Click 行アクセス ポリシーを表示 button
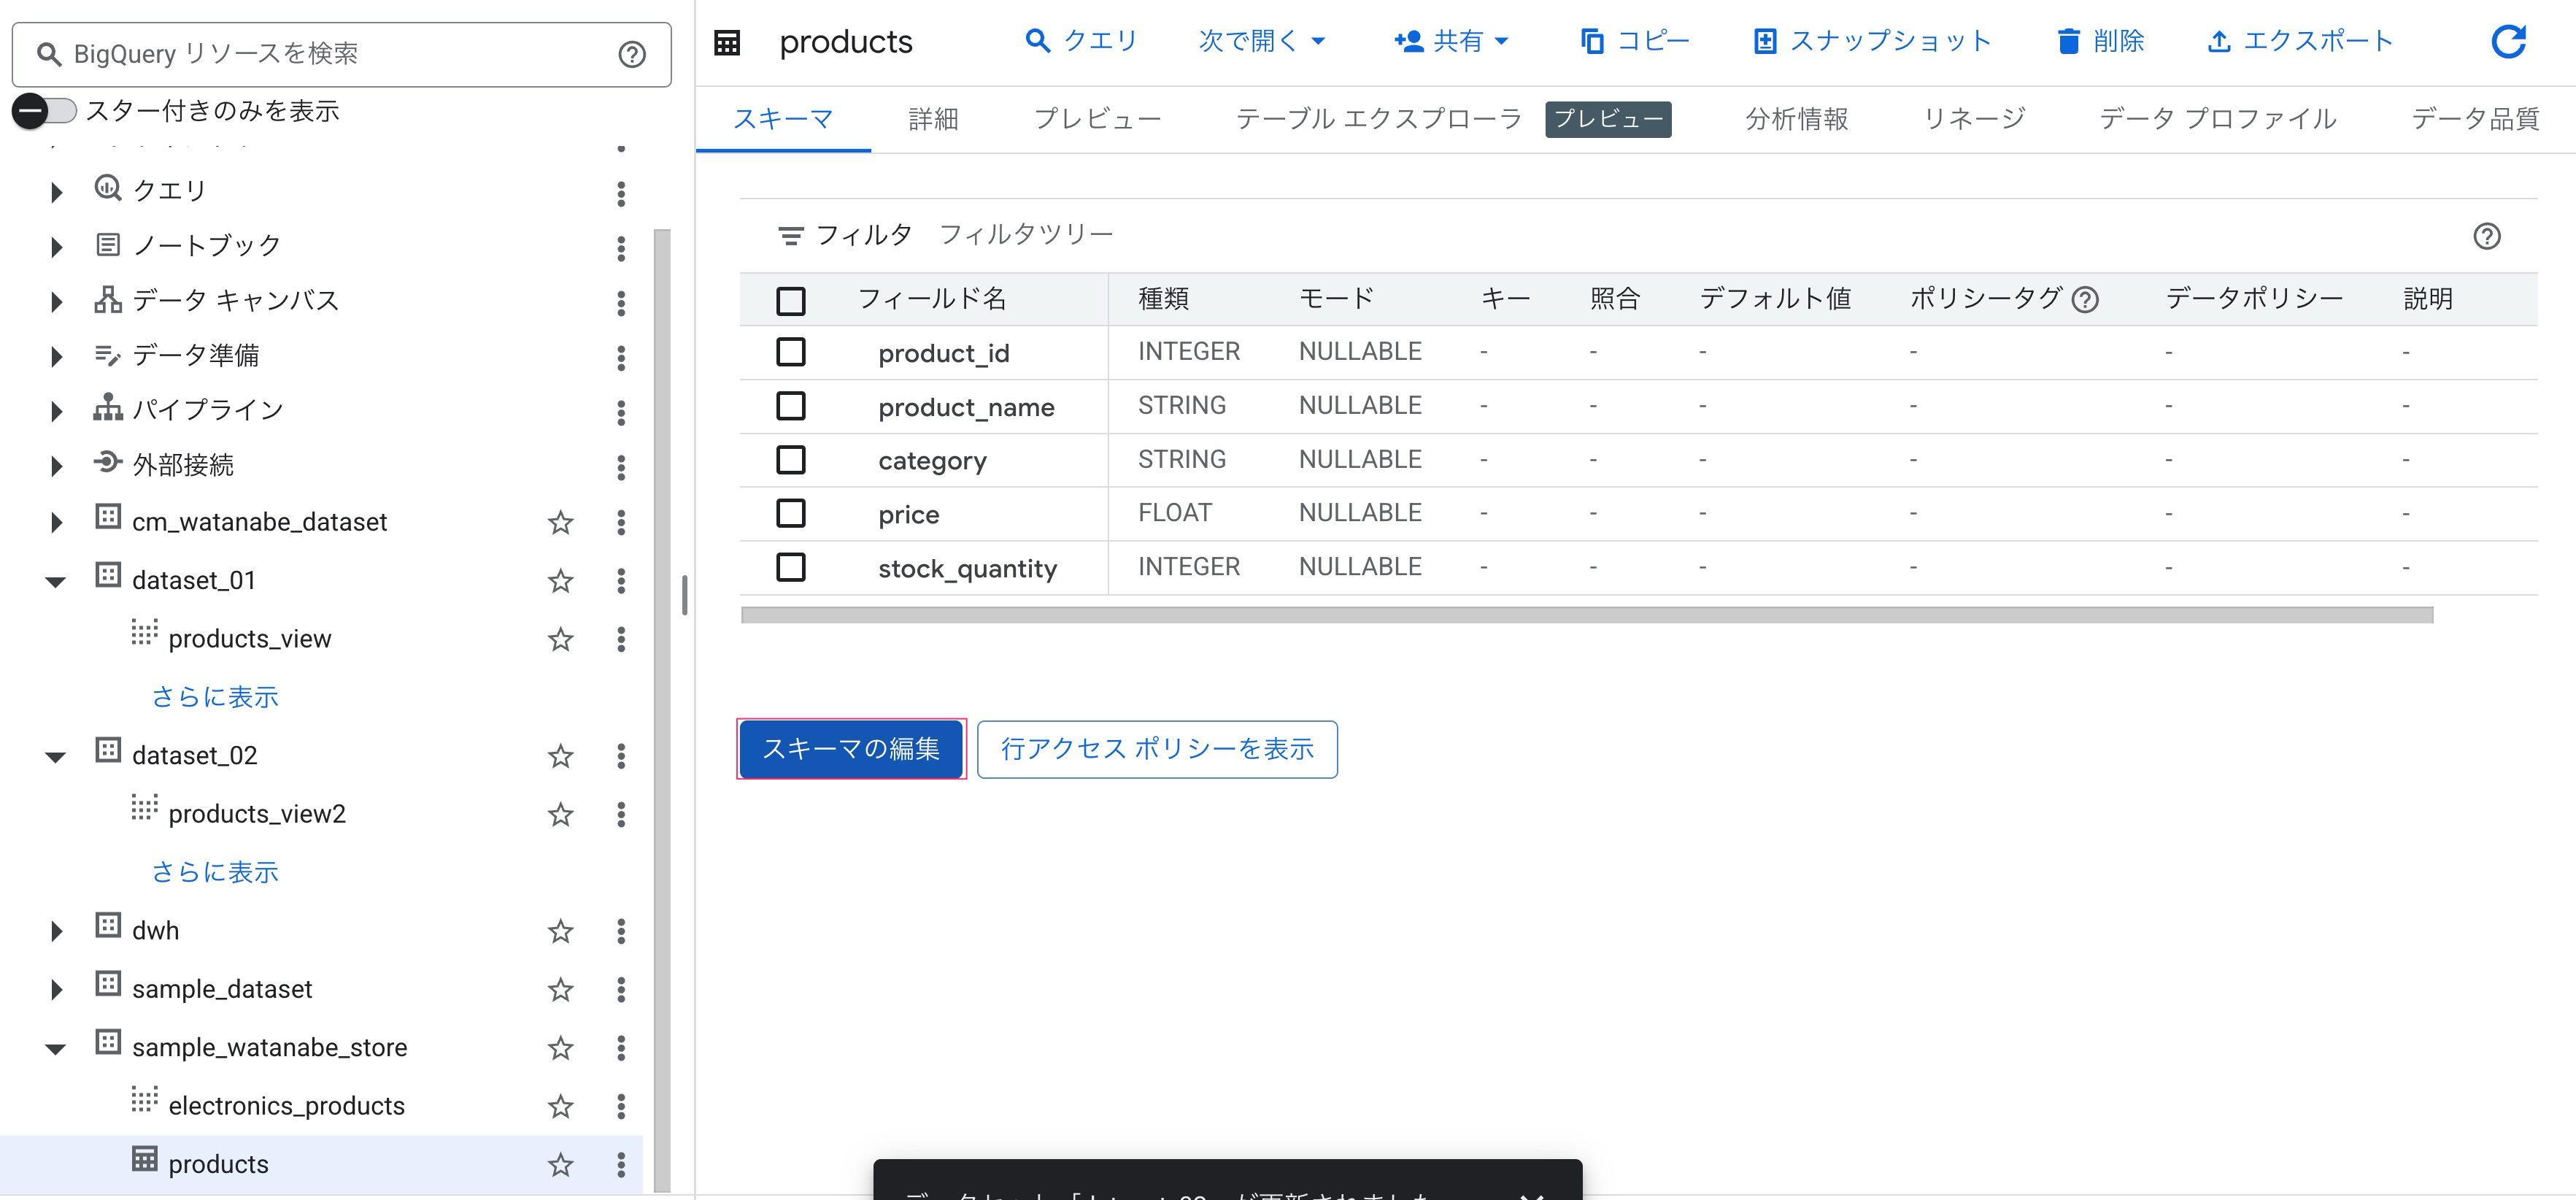The width and height of the screenshot is (2576, 1200). point(1157,749)
